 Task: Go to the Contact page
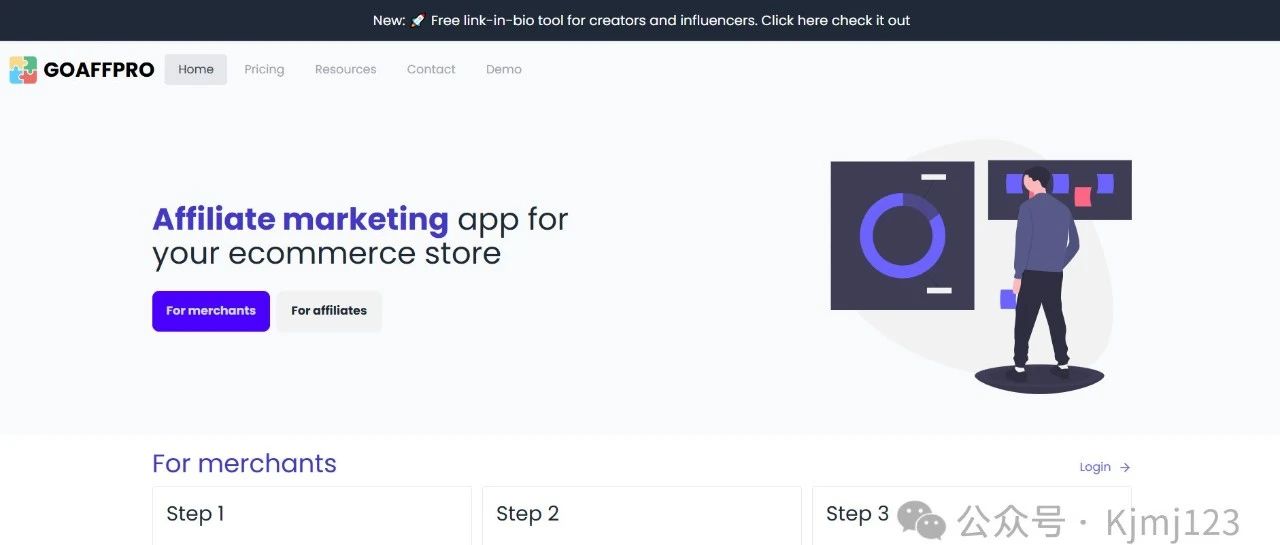pos(431,69)
